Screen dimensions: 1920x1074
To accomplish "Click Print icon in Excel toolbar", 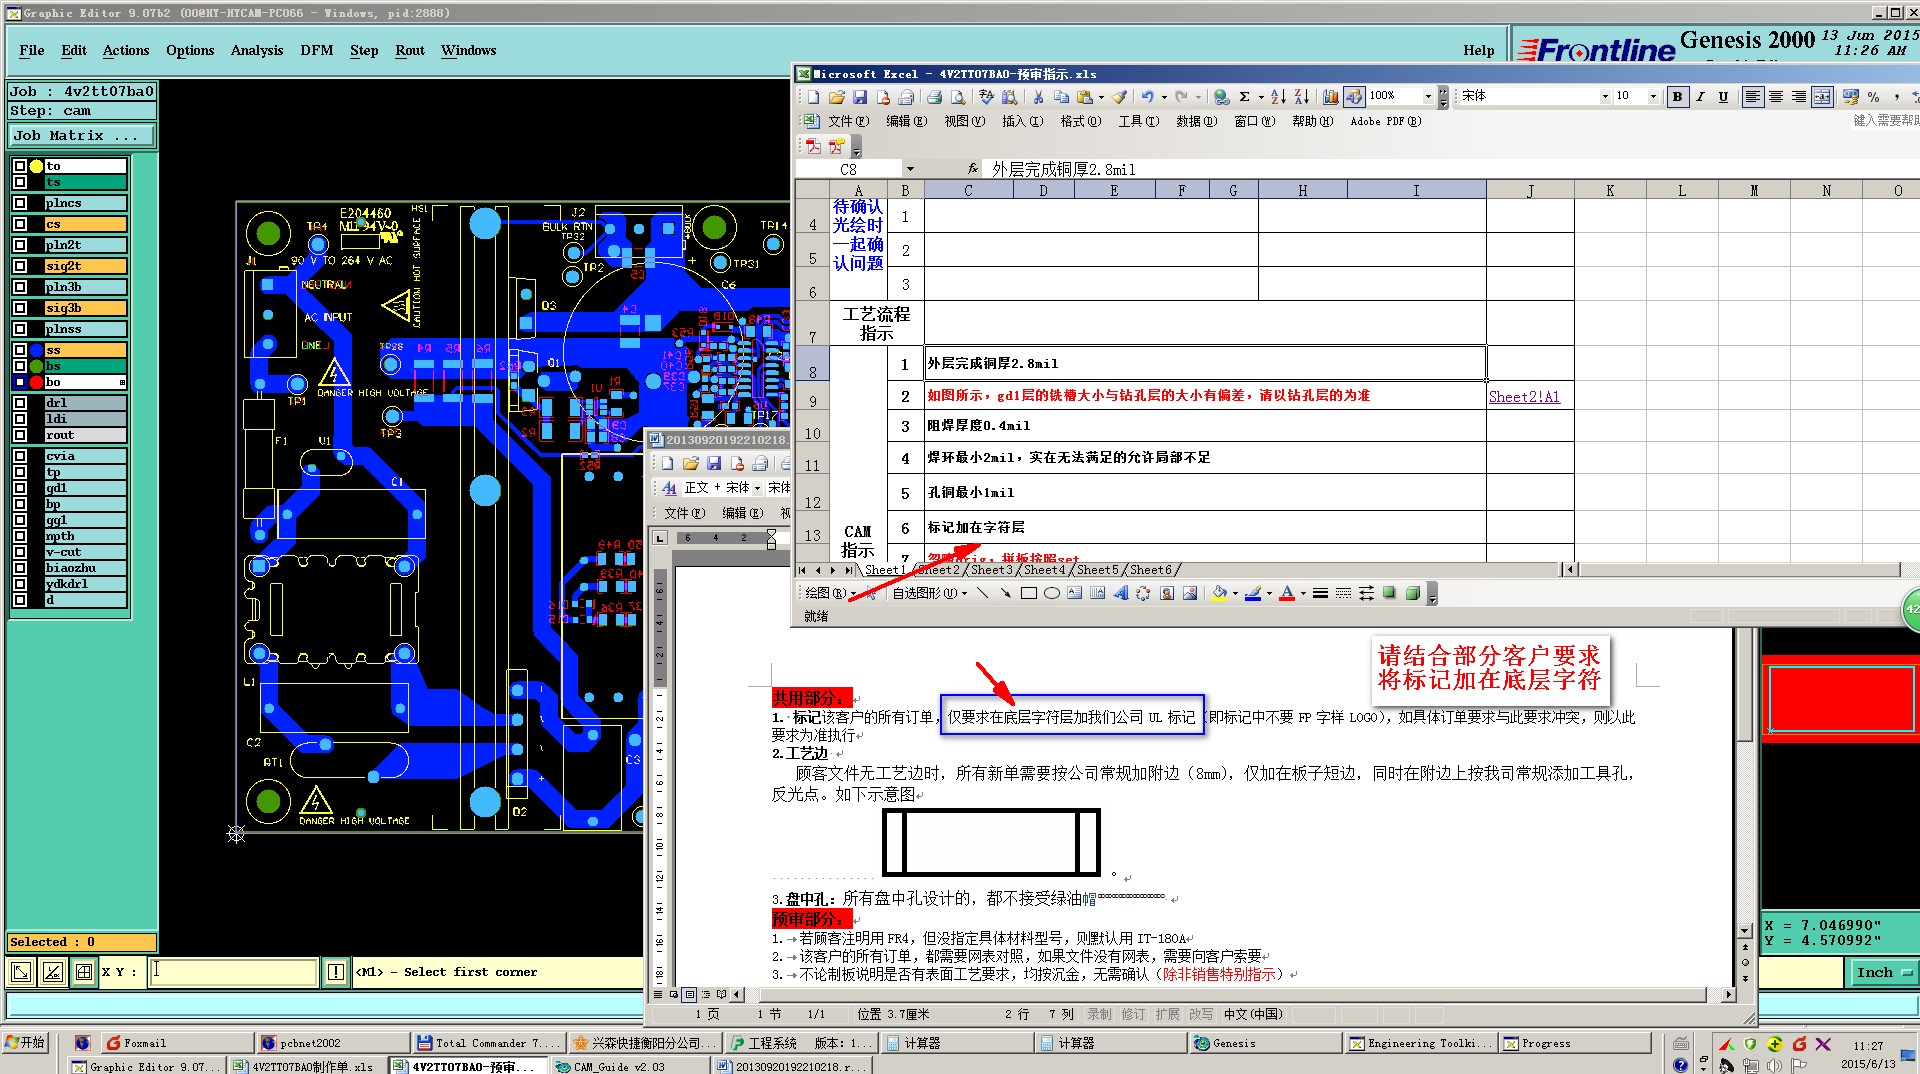I will [934, 97].
